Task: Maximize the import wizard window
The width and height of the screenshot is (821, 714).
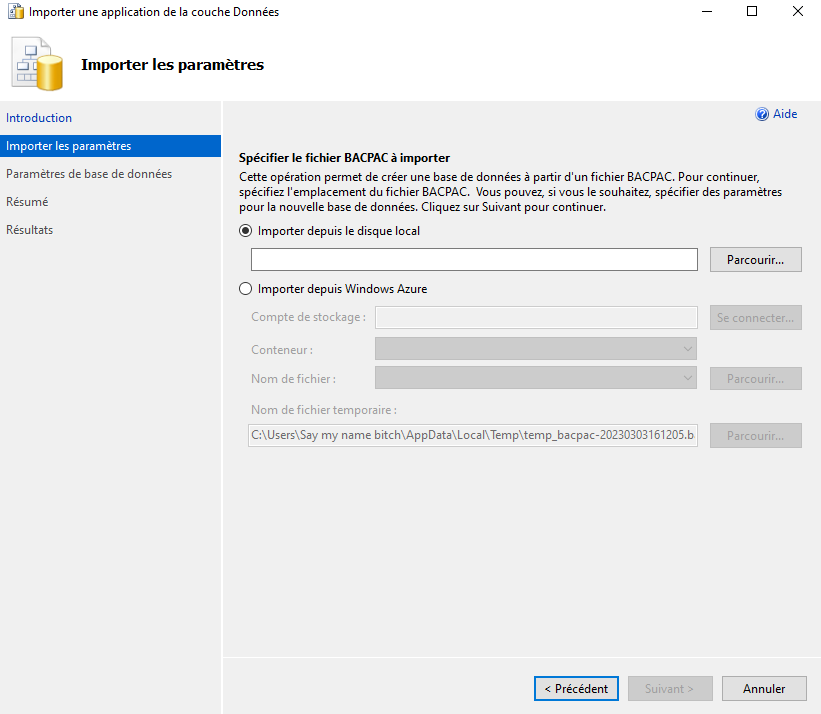Action: tap(752, 11)
